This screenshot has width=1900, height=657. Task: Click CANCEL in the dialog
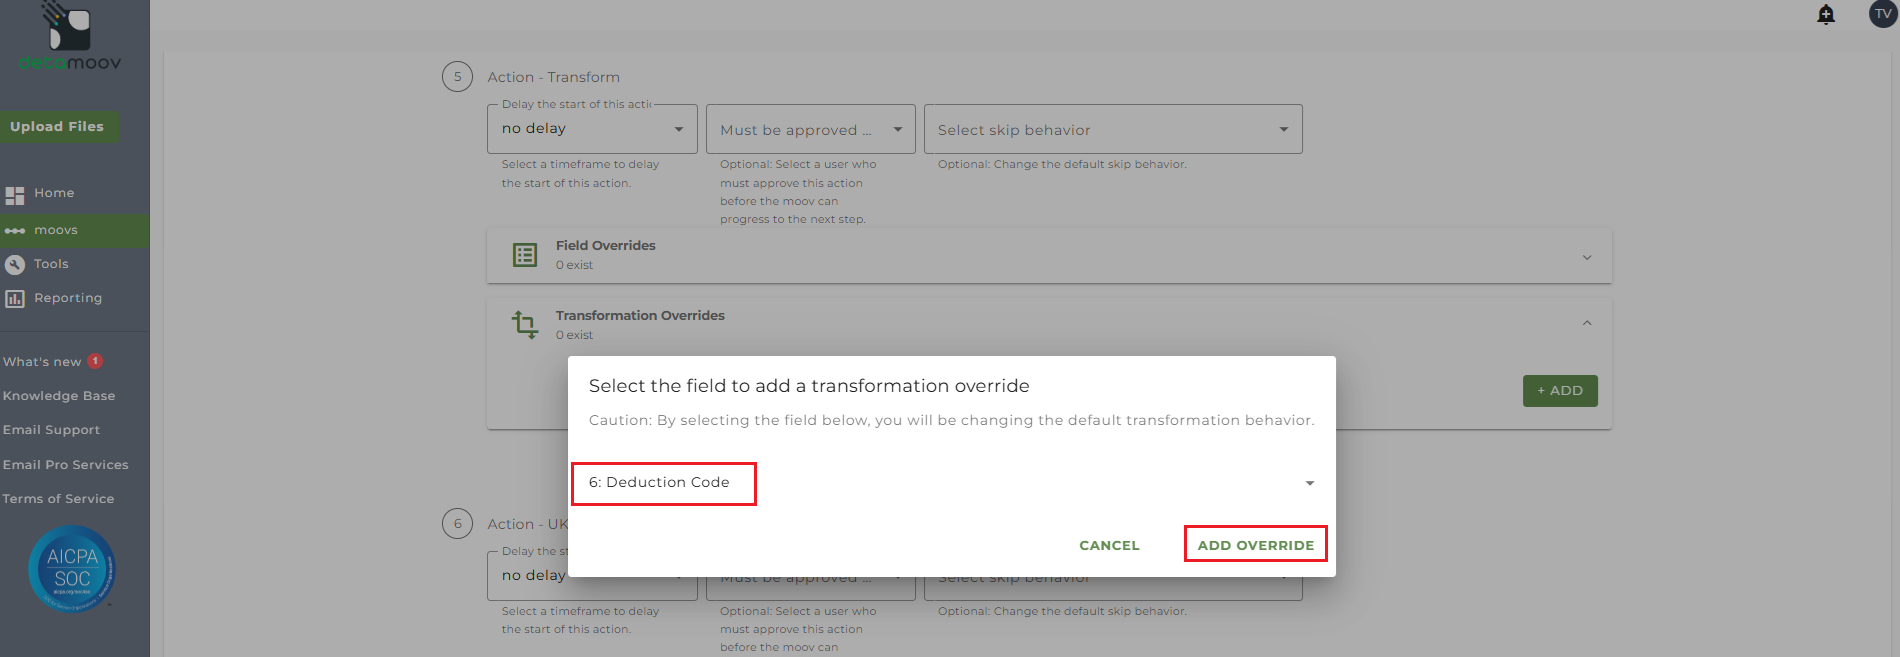pyautogui.click(x=1109, y=545)
